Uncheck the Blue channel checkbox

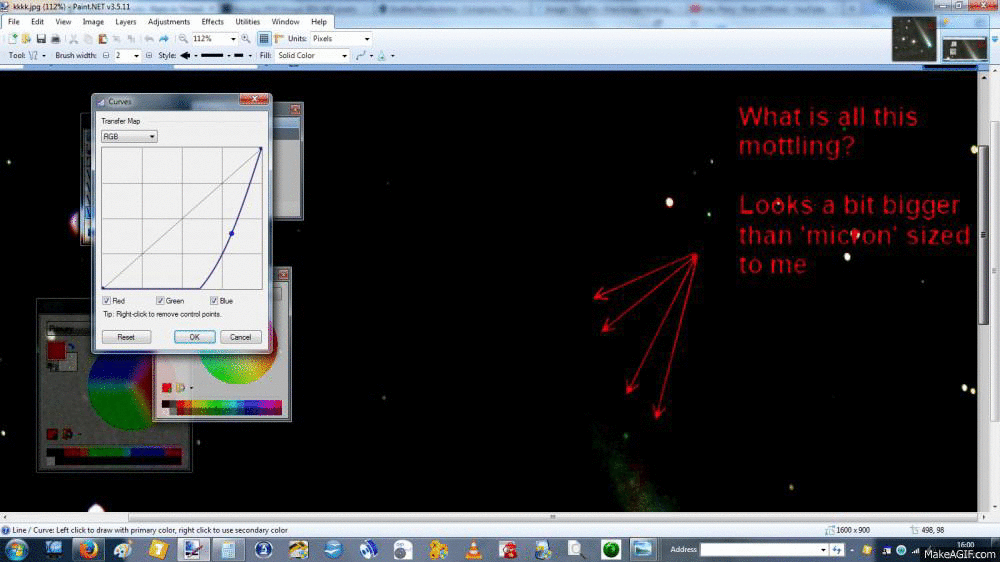click(214, 300)
